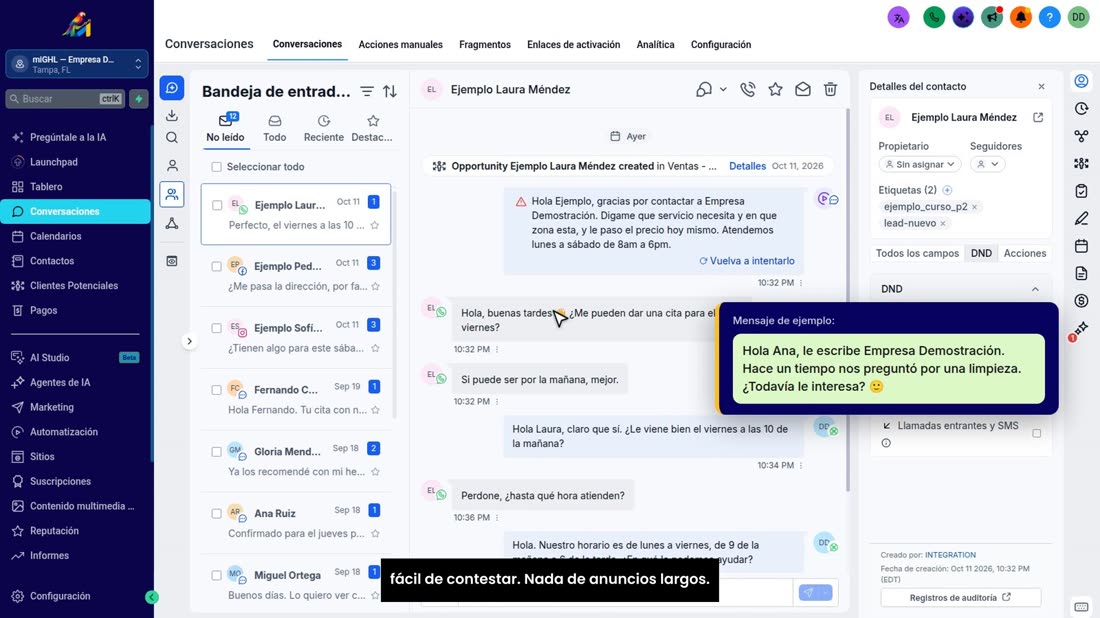Add a tag with the plus icon beside Etiquetas
1100x618 pixels.
(947, 190)
